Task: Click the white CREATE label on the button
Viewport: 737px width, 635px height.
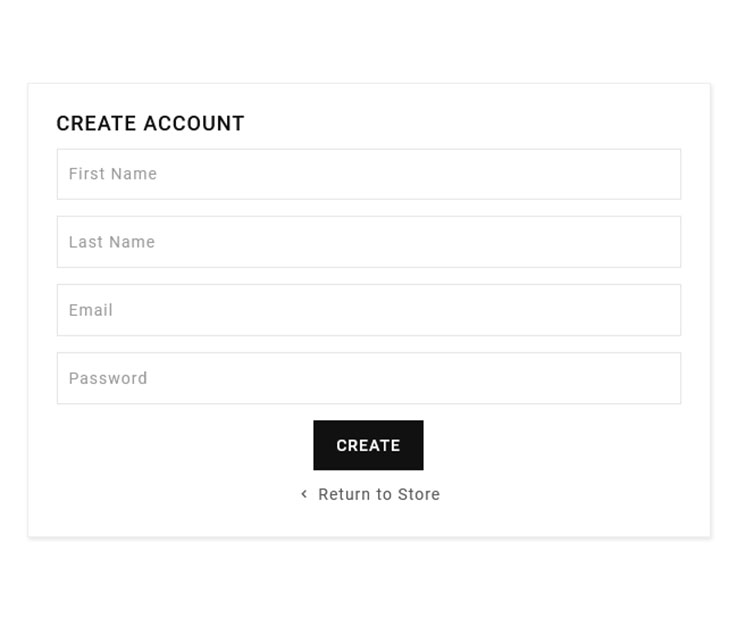Action: 368,446
